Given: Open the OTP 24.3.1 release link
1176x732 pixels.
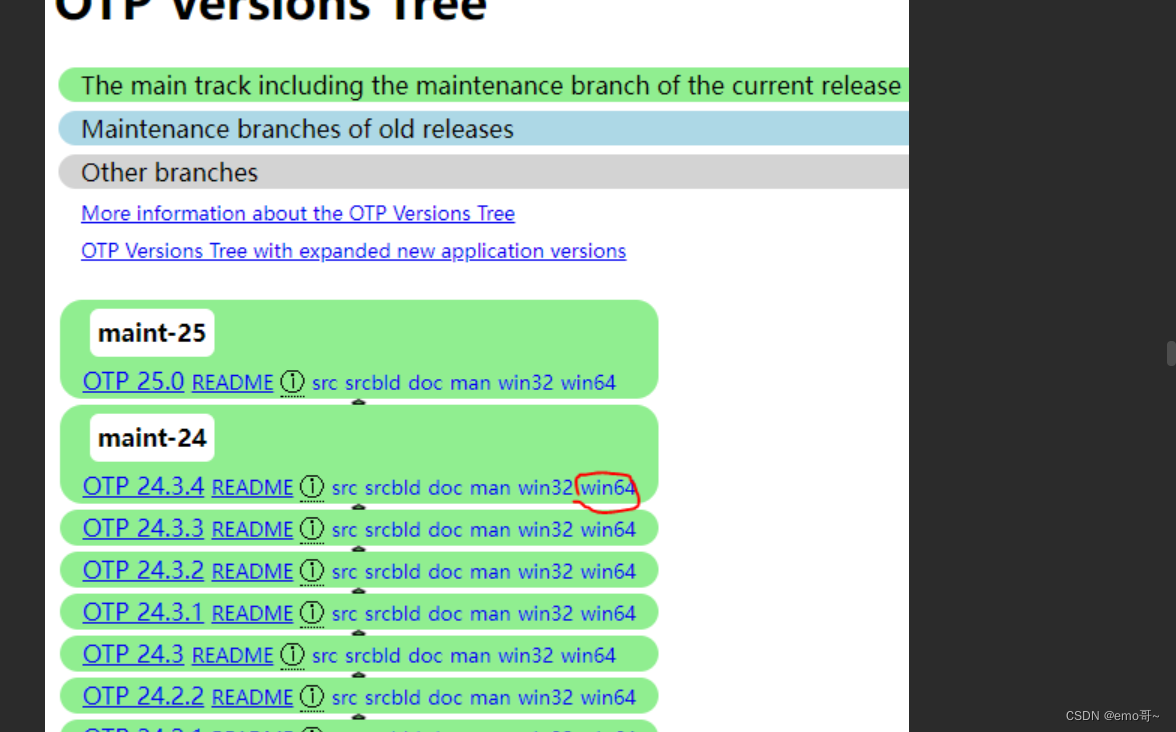Looking at the screenshot, I should [143, 613].
